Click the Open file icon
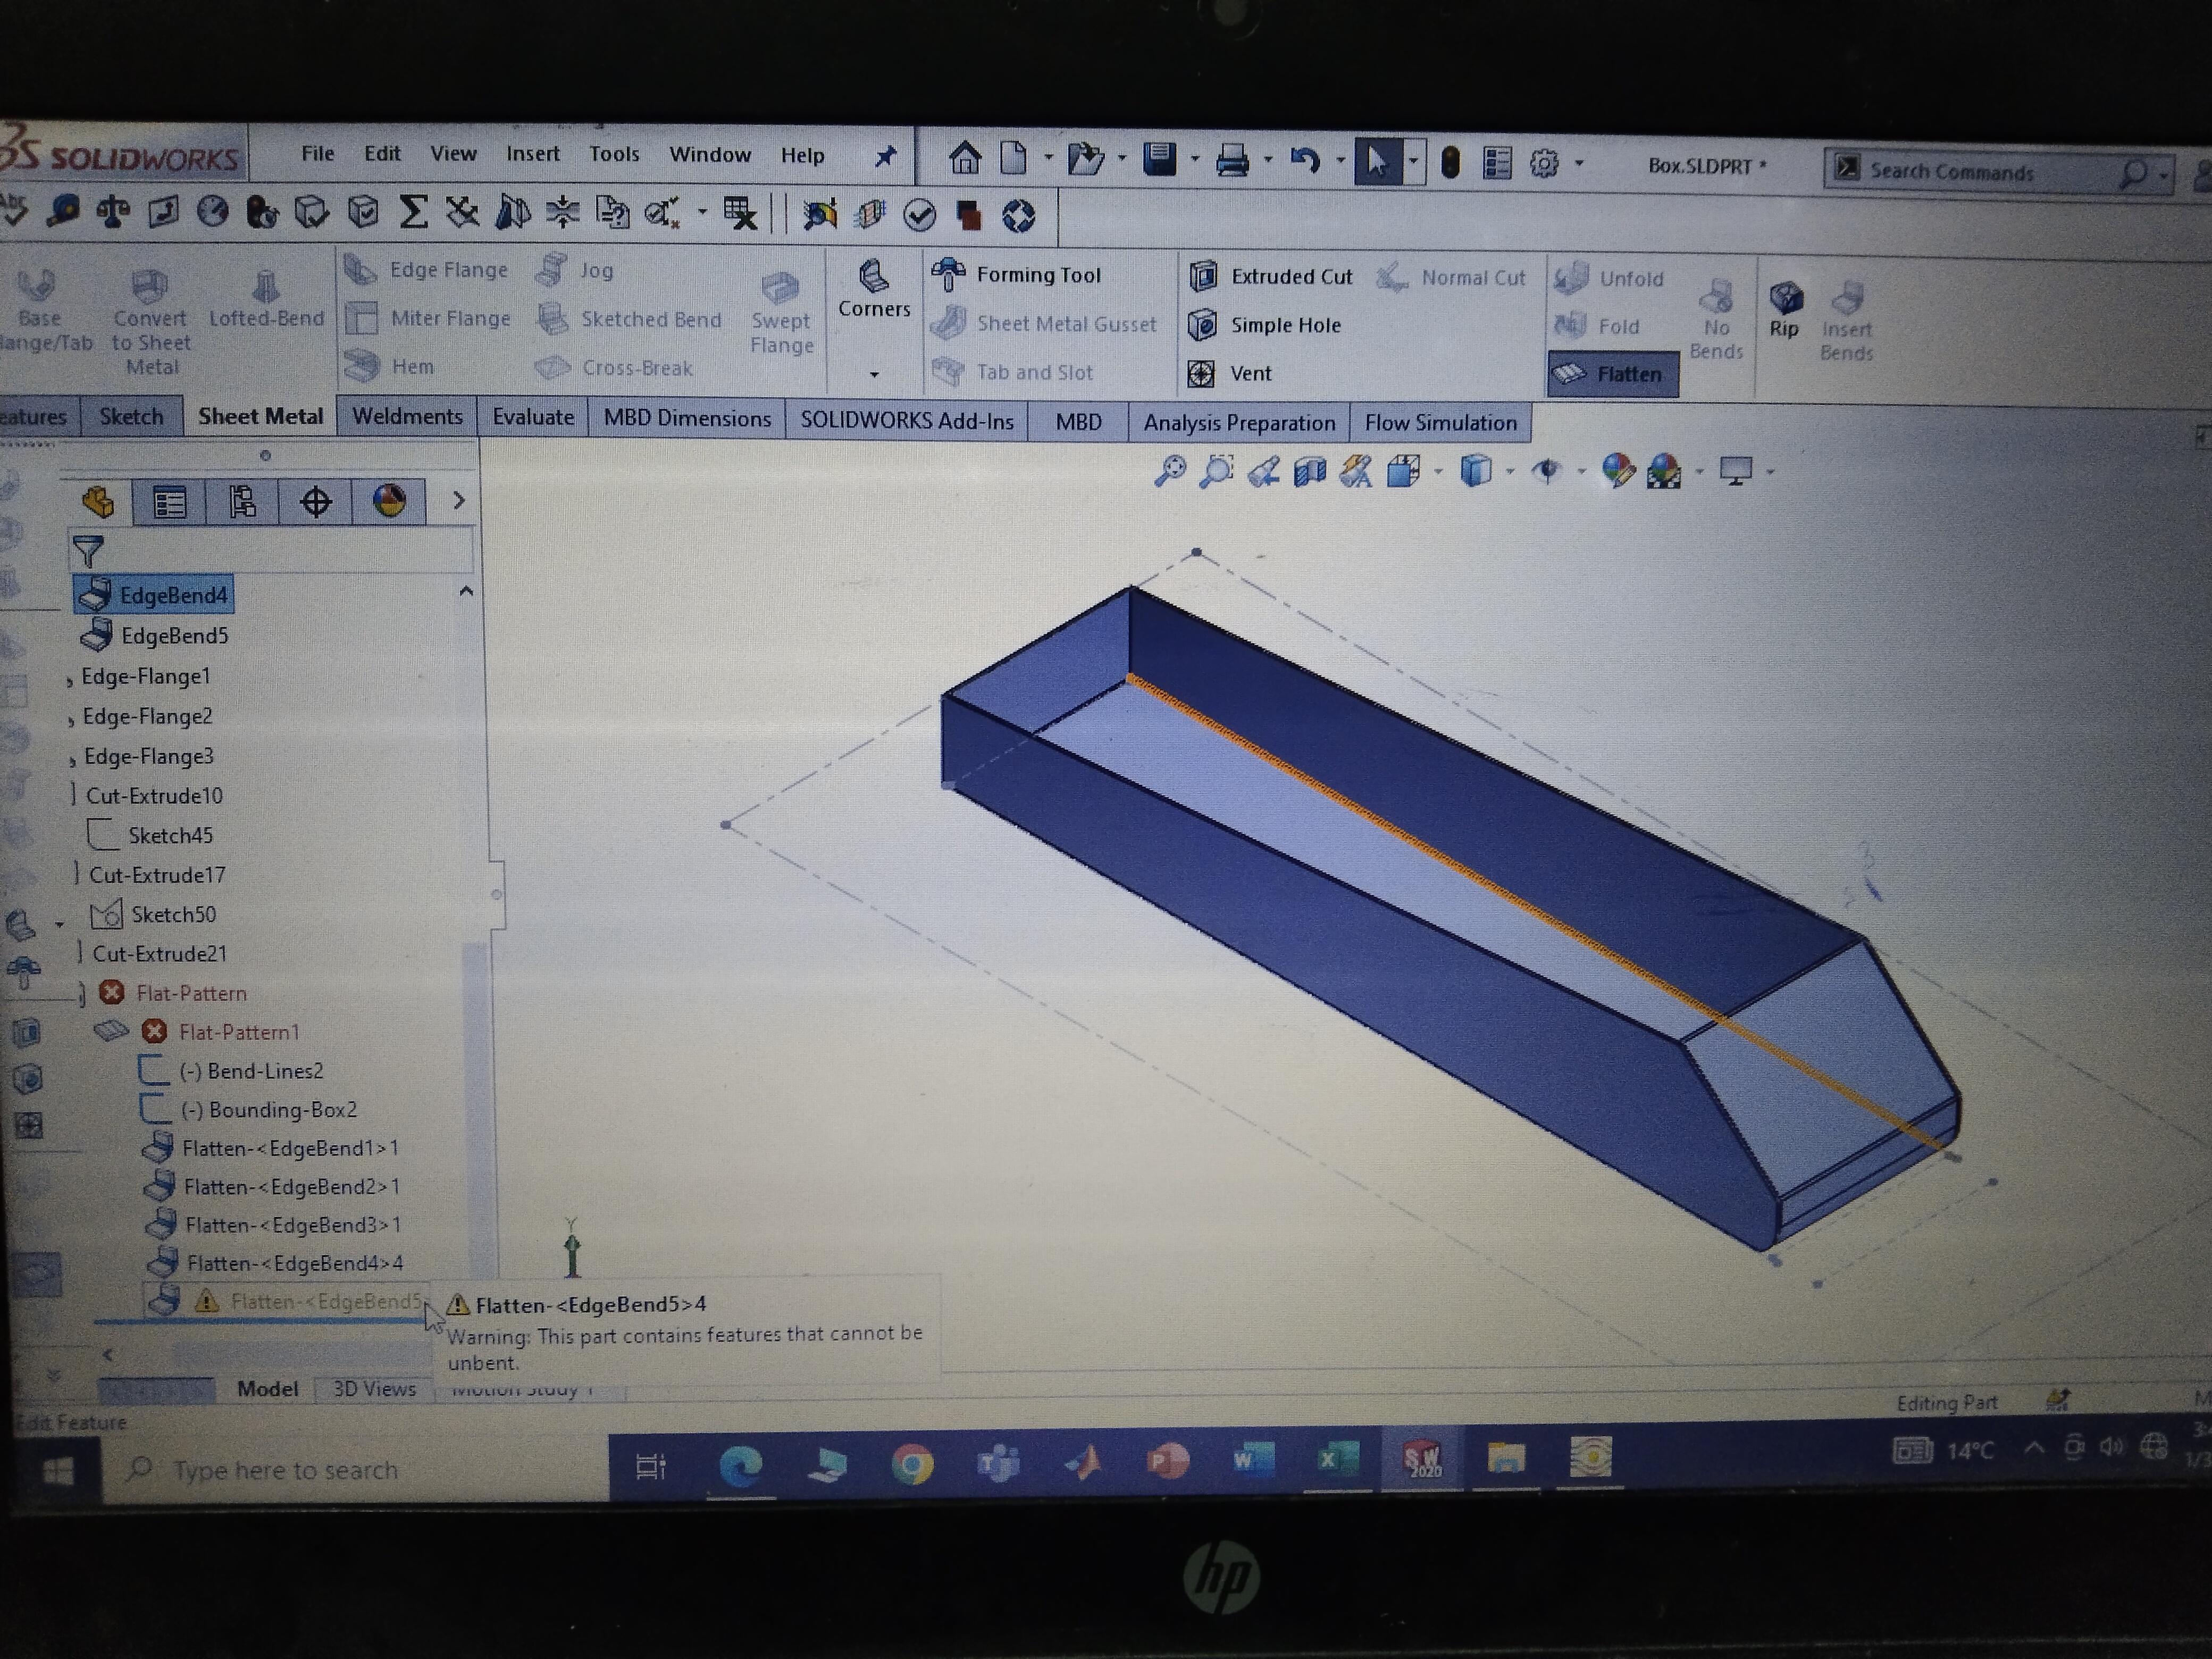The height and width of the screenshot is (1659, 2212). pyautogui.click(x=1085, y=159)
